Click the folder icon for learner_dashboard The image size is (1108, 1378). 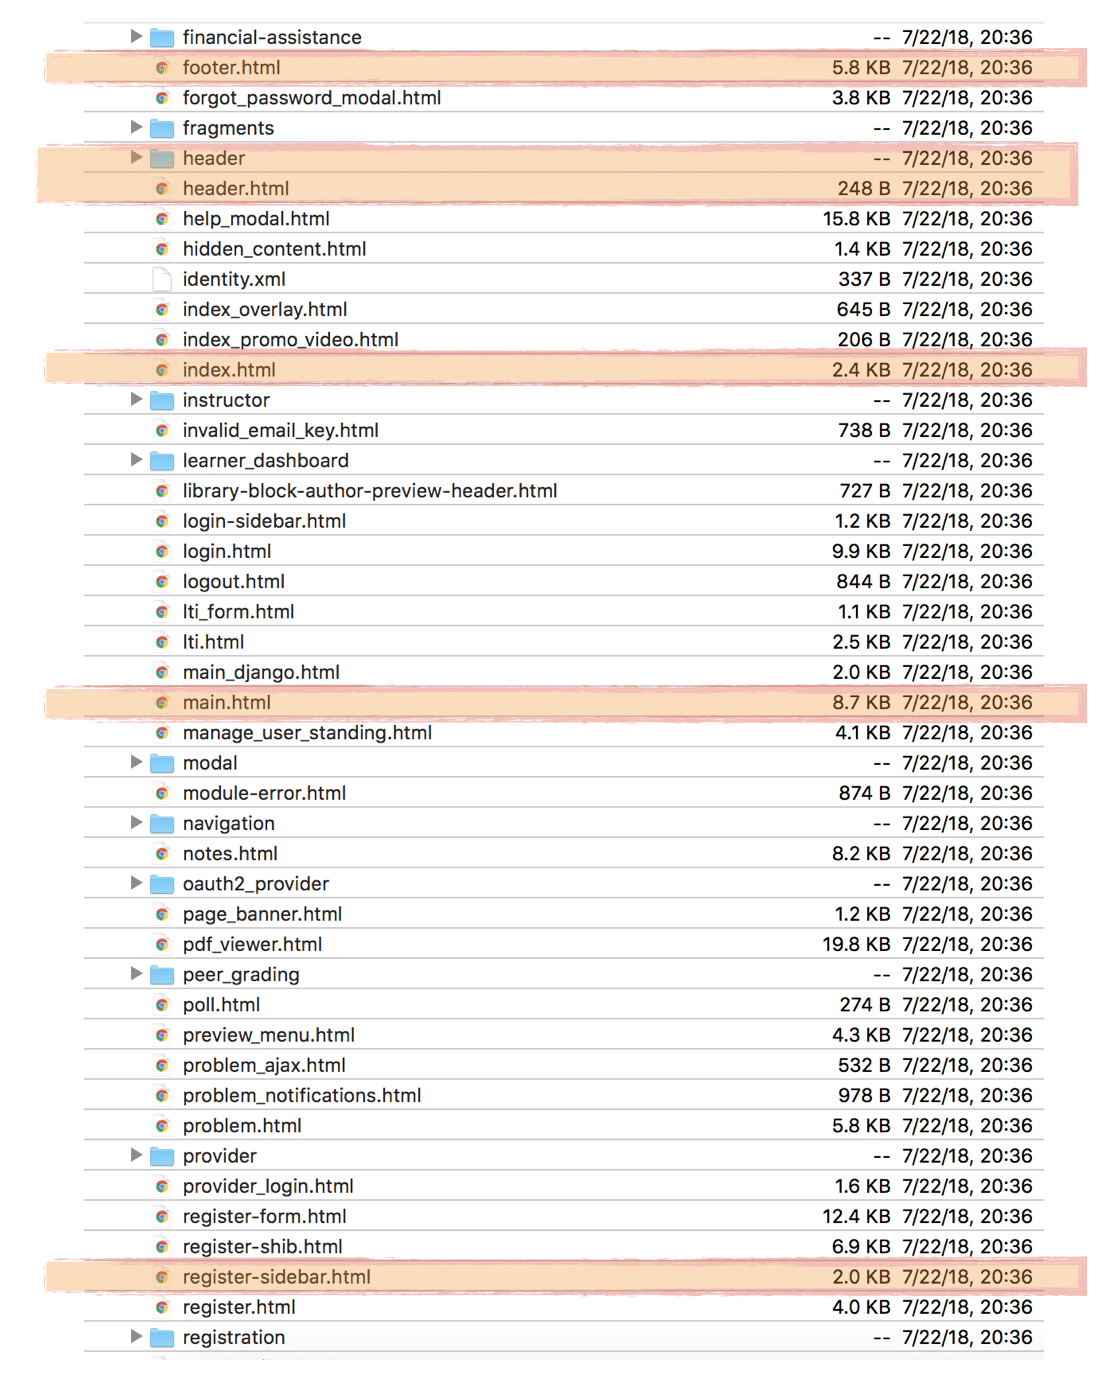coord(162,461)
